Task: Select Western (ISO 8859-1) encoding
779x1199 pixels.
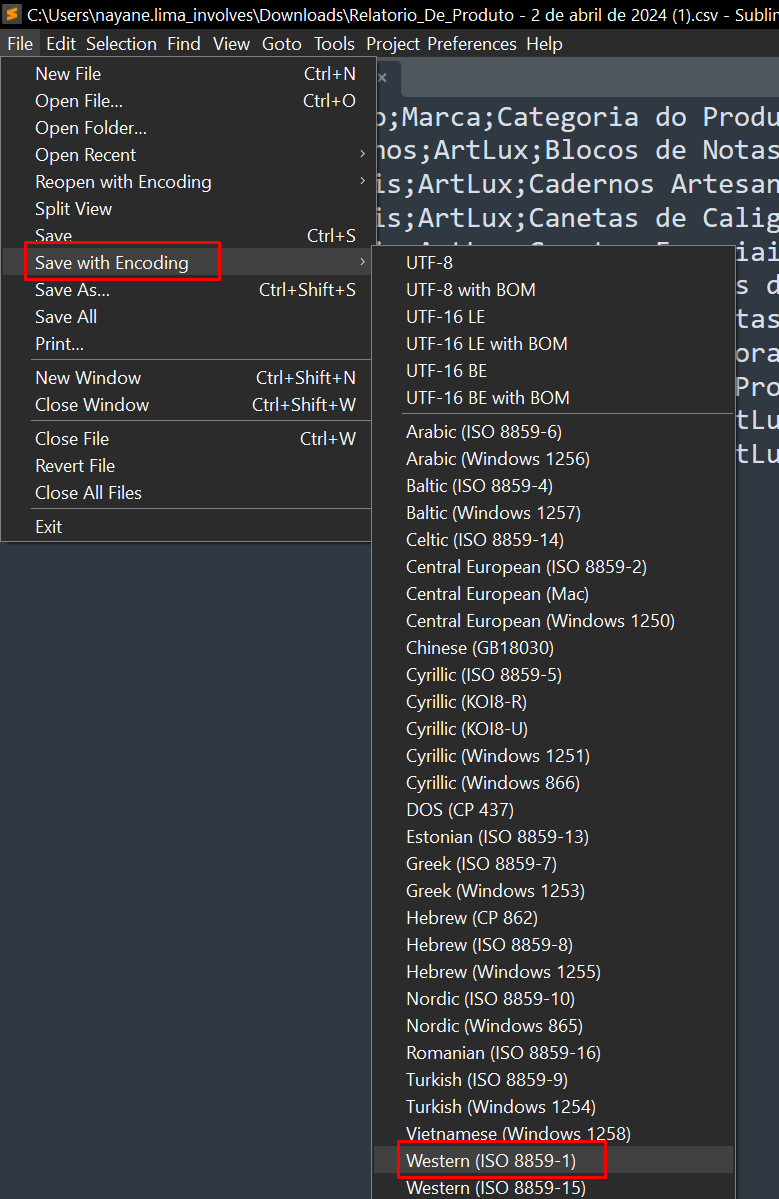Action: (x=491, y=1161)
